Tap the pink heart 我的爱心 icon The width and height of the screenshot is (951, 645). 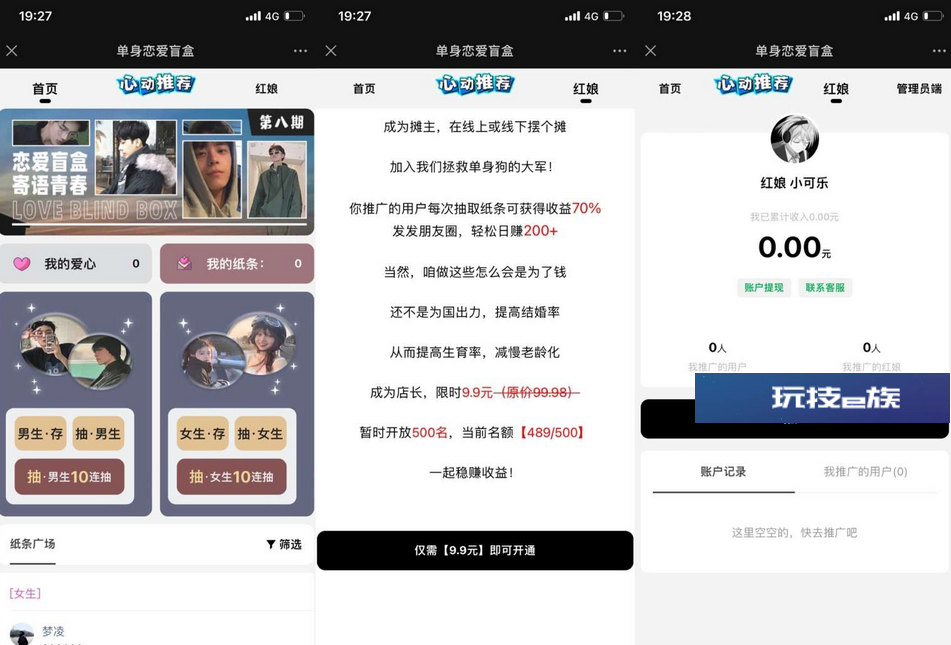point(22,264)
